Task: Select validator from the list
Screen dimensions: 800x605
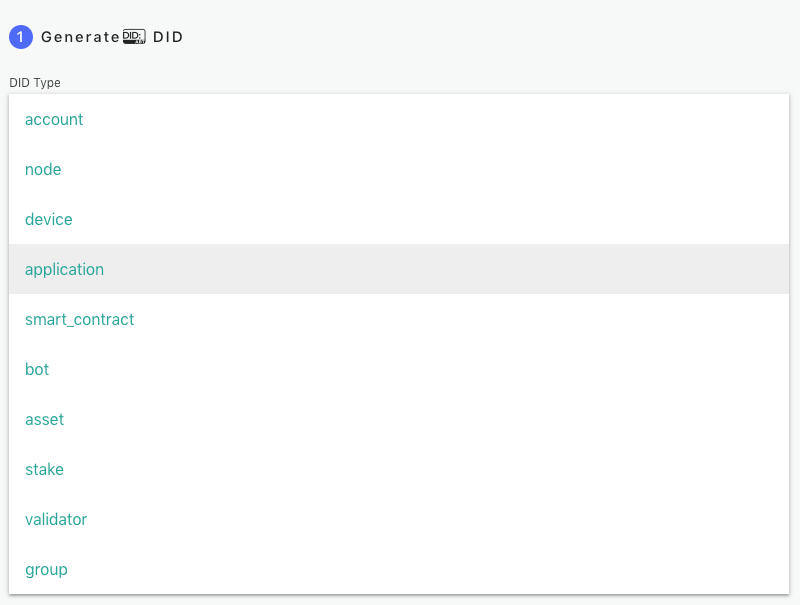Action: 56,519
